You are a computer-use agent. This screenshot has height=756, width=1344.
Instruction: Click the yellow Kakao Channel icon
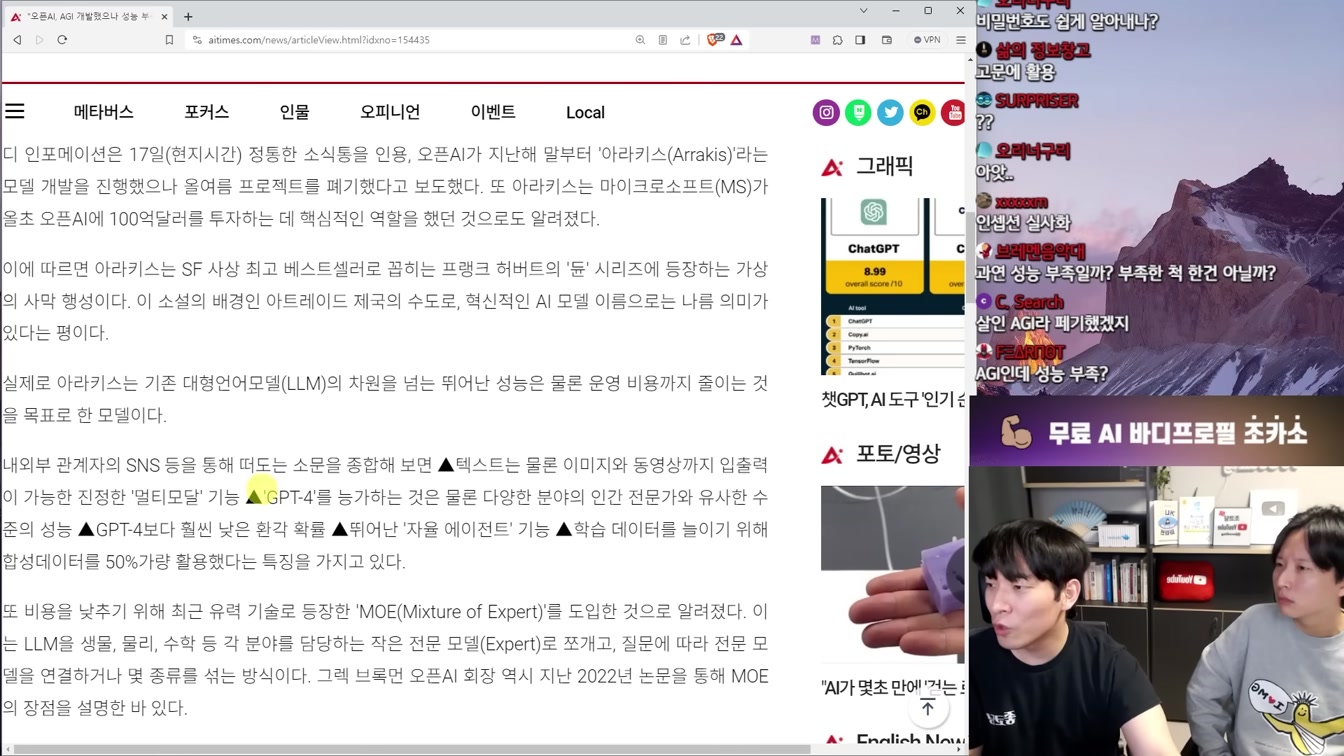click(922, 112)
